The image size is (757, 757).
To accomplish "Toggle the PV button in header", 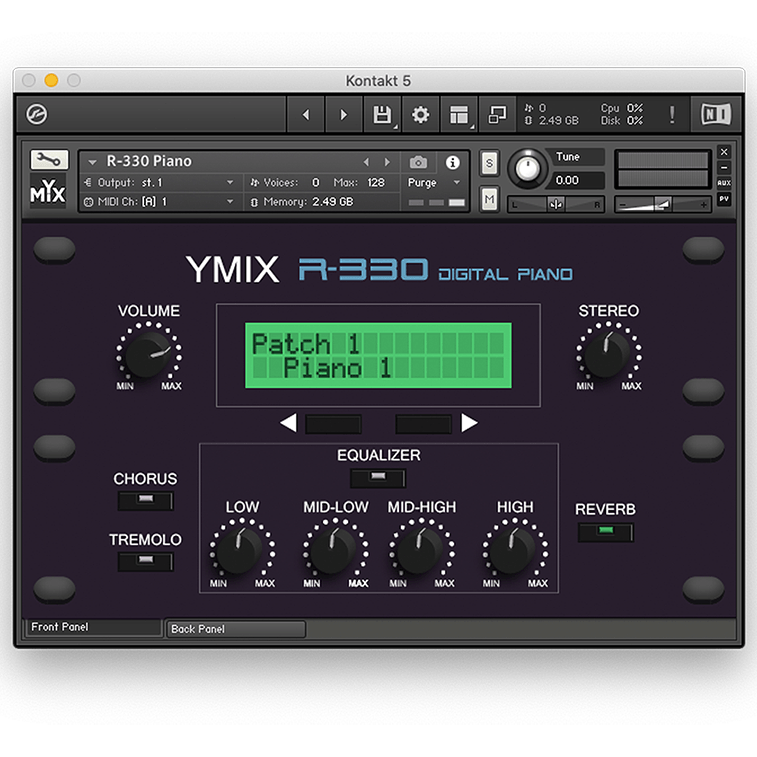I will click(724, 198).
